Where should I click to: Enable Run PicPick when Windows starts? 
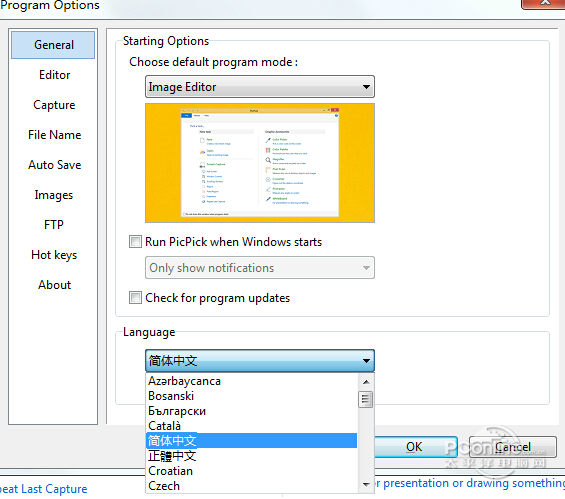[x=135, y=241]
